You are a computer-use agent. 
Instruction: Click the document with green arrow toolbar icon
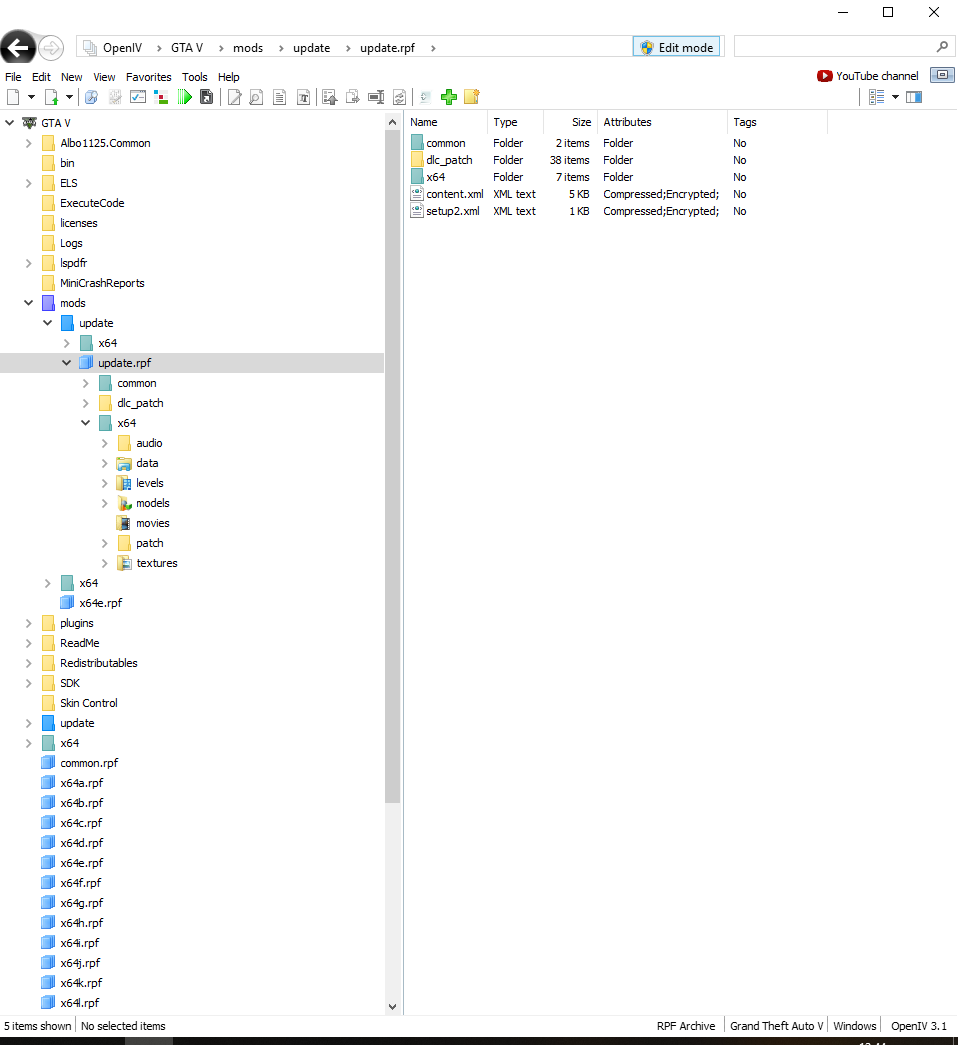[51, 97]
